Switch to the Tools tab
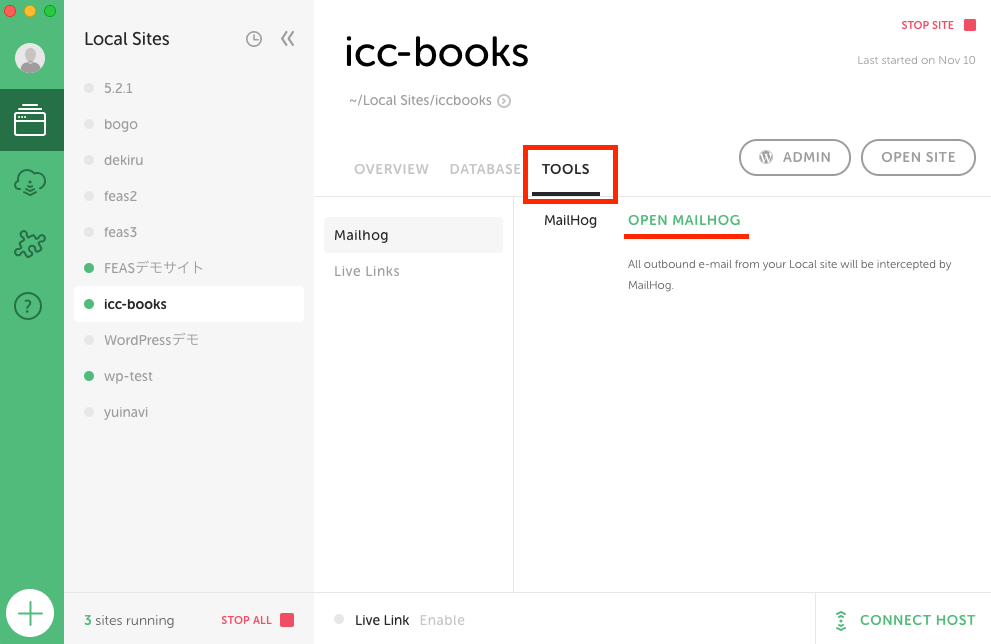 point(566,169)
